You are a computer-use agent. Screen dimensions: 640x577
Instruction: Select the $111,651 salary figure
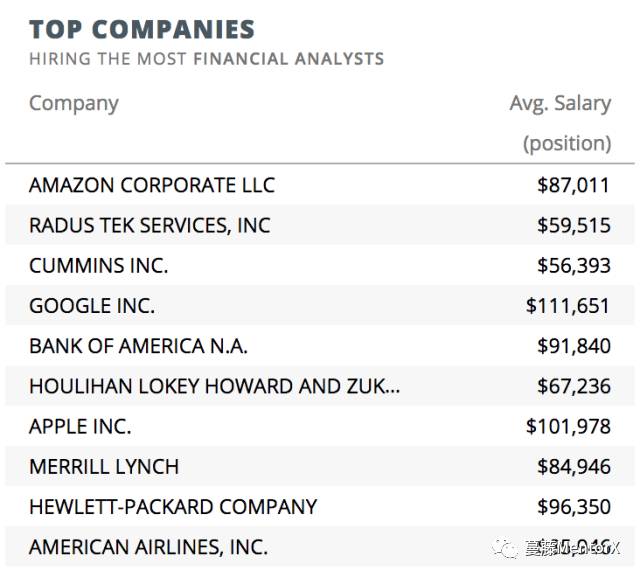click(x=568, y=306)
